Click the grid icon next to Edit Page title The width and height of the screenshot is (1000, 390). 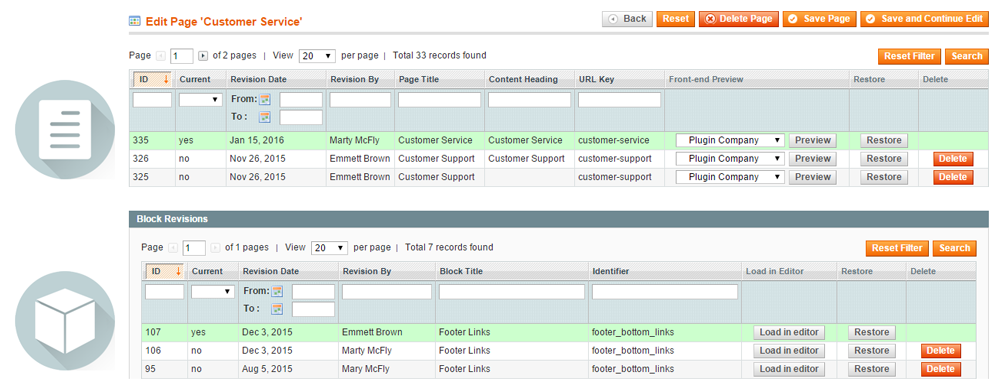click(x=135, y=21)
